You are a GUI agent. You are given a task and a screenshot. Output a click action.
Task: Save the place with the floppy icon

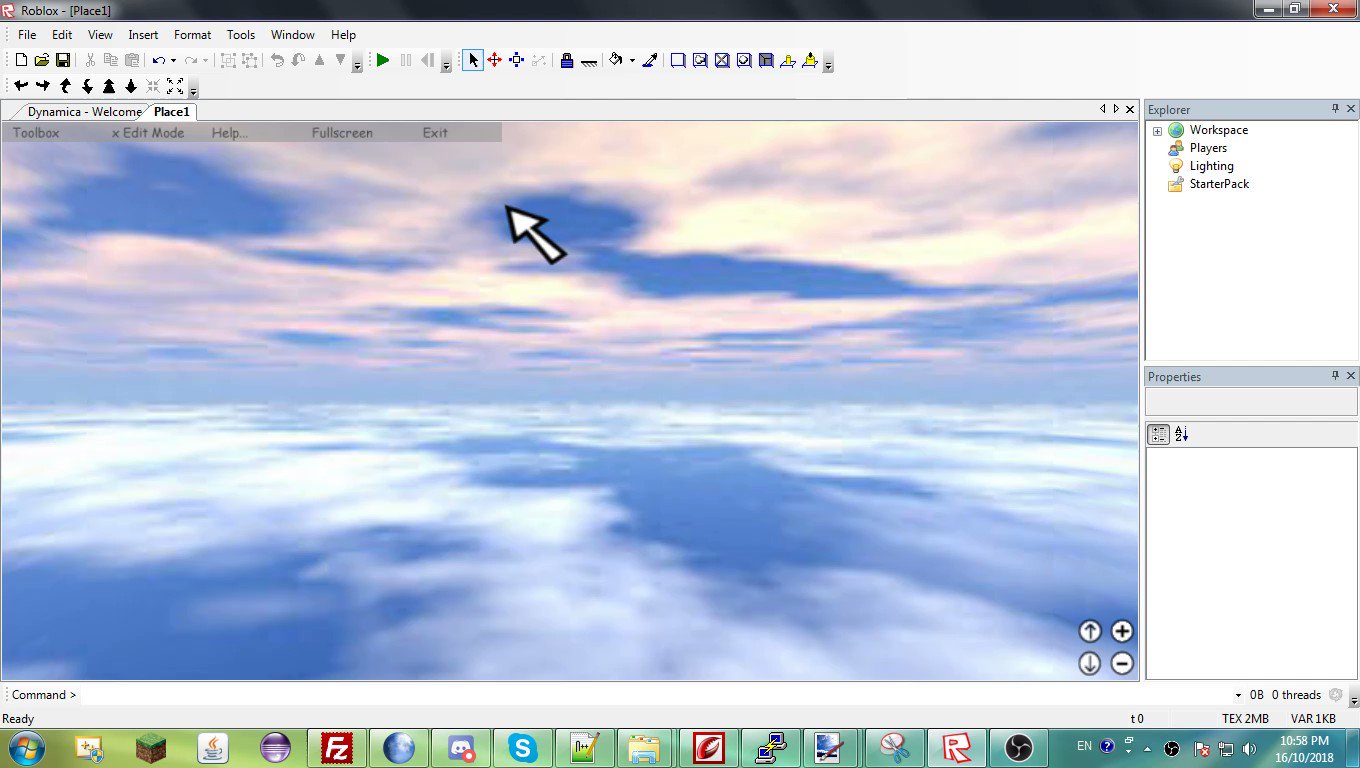point(62,60)
